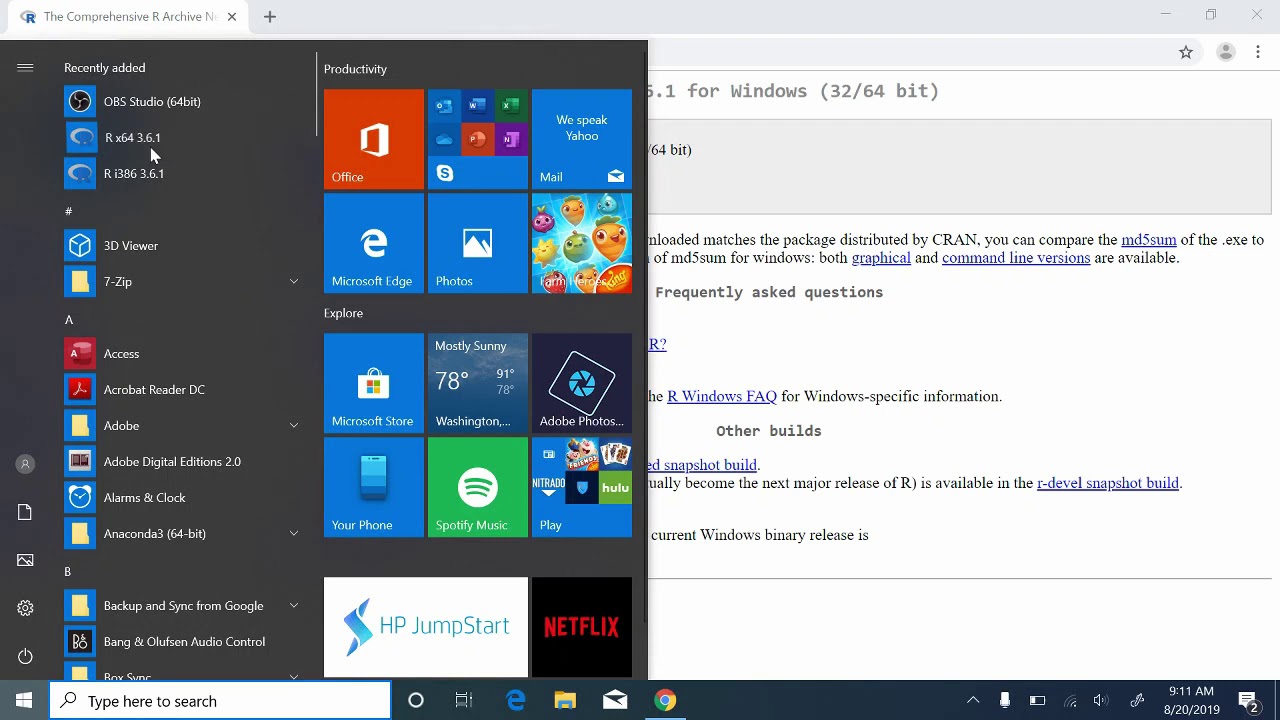
Task: Bookmark this page with the star icon
Action: [x=1186, y=52]
